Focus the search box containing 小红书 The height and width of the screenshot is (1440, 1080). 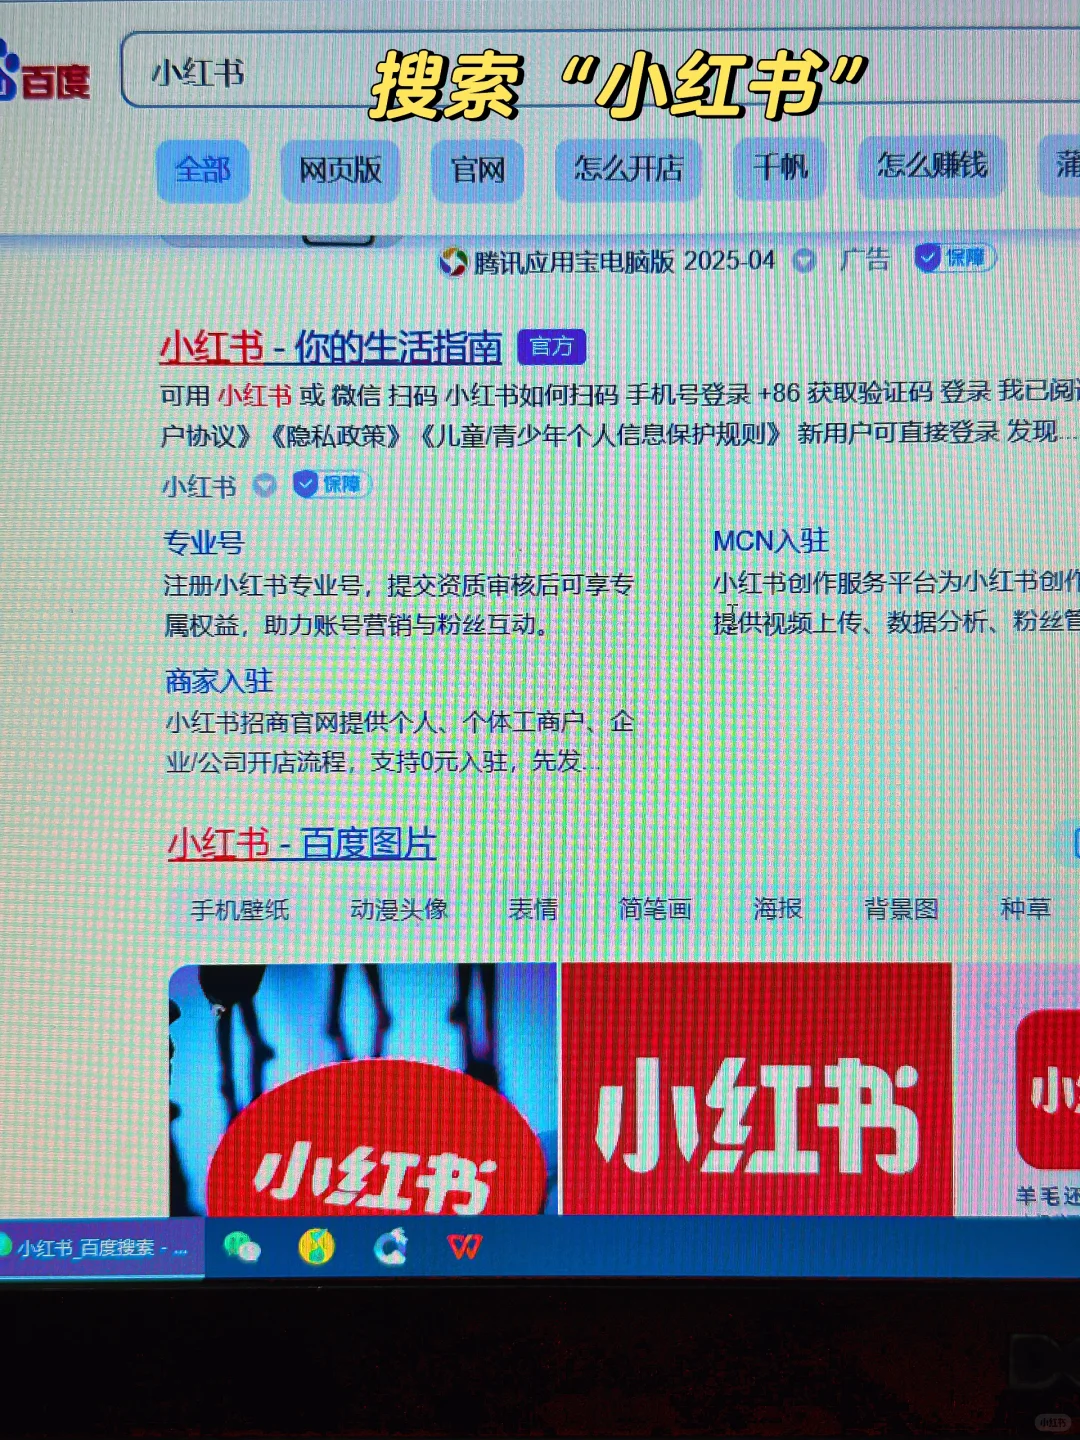pyautogui.click(x=600, y=71)
